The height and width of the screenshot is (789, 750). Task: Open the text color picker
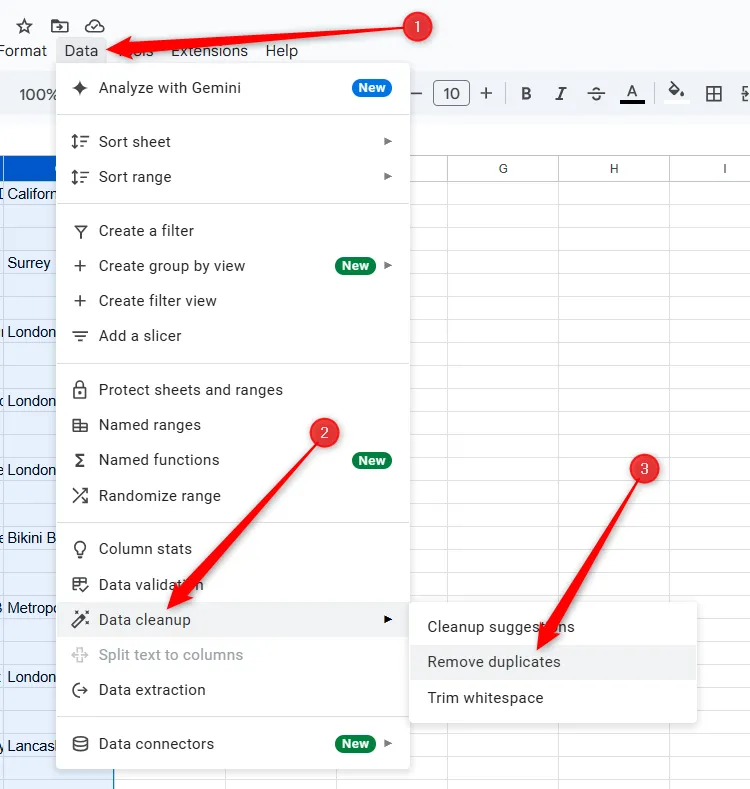coord(631,94)
